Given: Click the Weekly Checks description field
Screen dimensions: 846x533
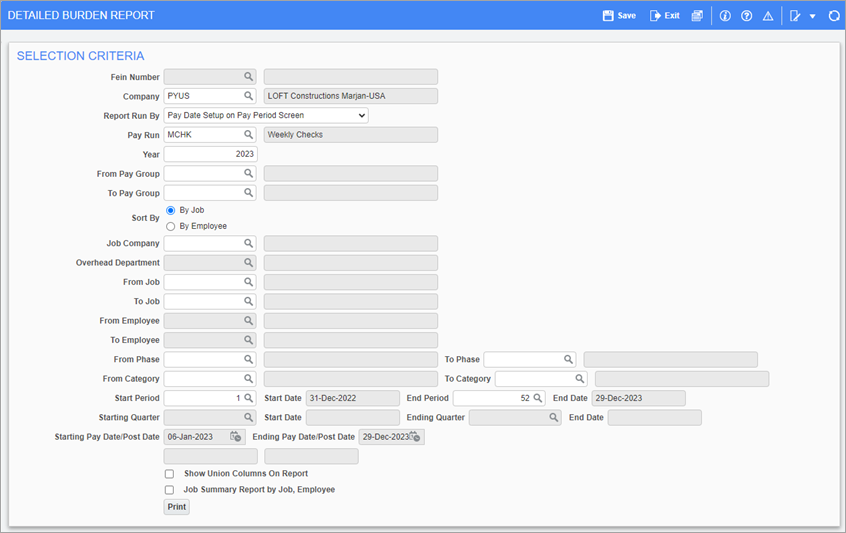Looking at the screenshot, I should pyautogui.click(x=351, y=134).
